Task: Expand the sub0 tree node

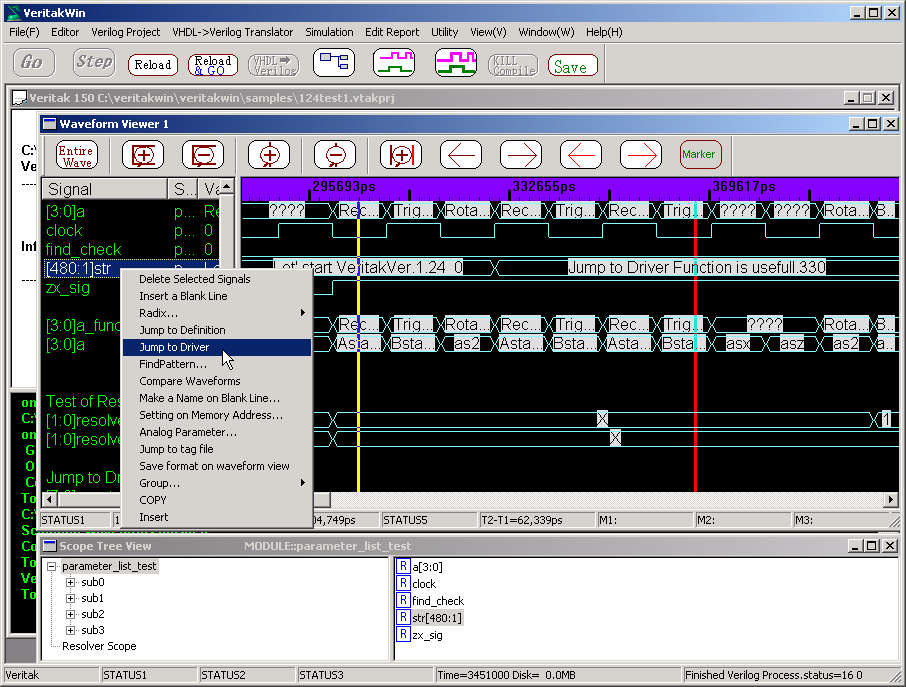Action: [x=70, y=582]
